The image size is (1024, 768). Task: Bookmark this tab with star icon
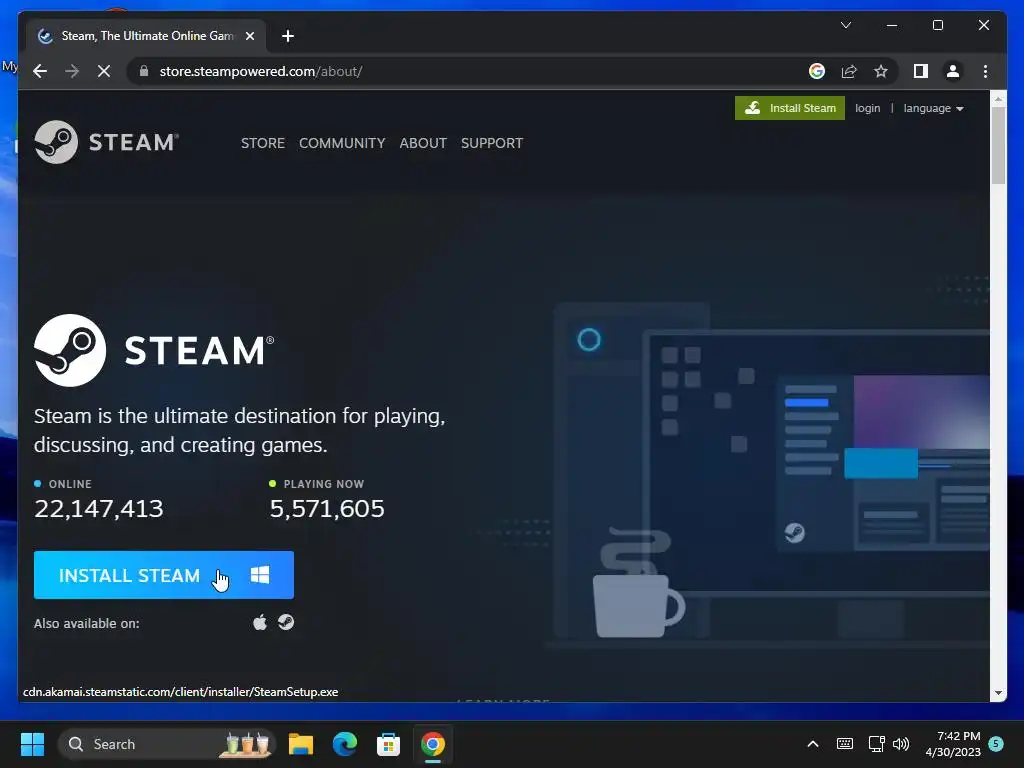[881, 71]
